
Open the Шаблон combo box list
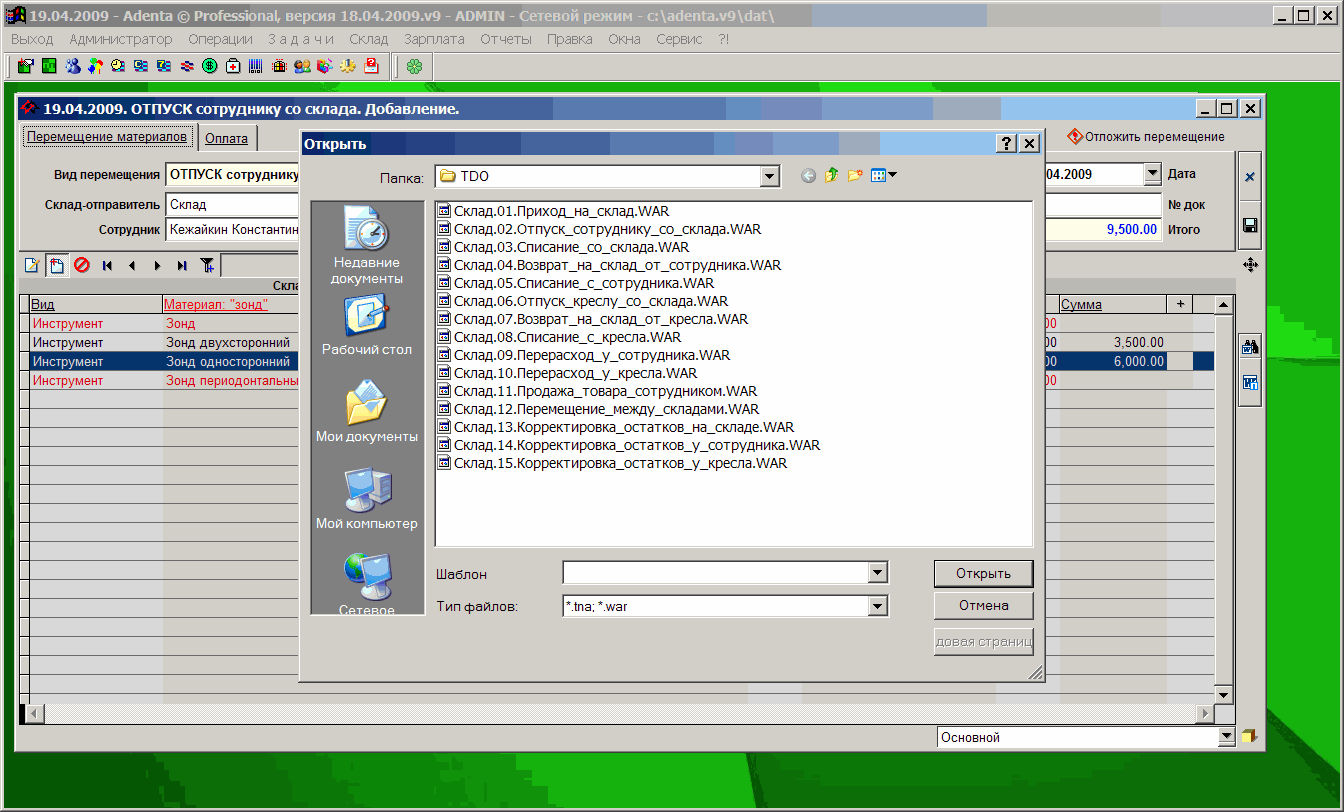878,573
